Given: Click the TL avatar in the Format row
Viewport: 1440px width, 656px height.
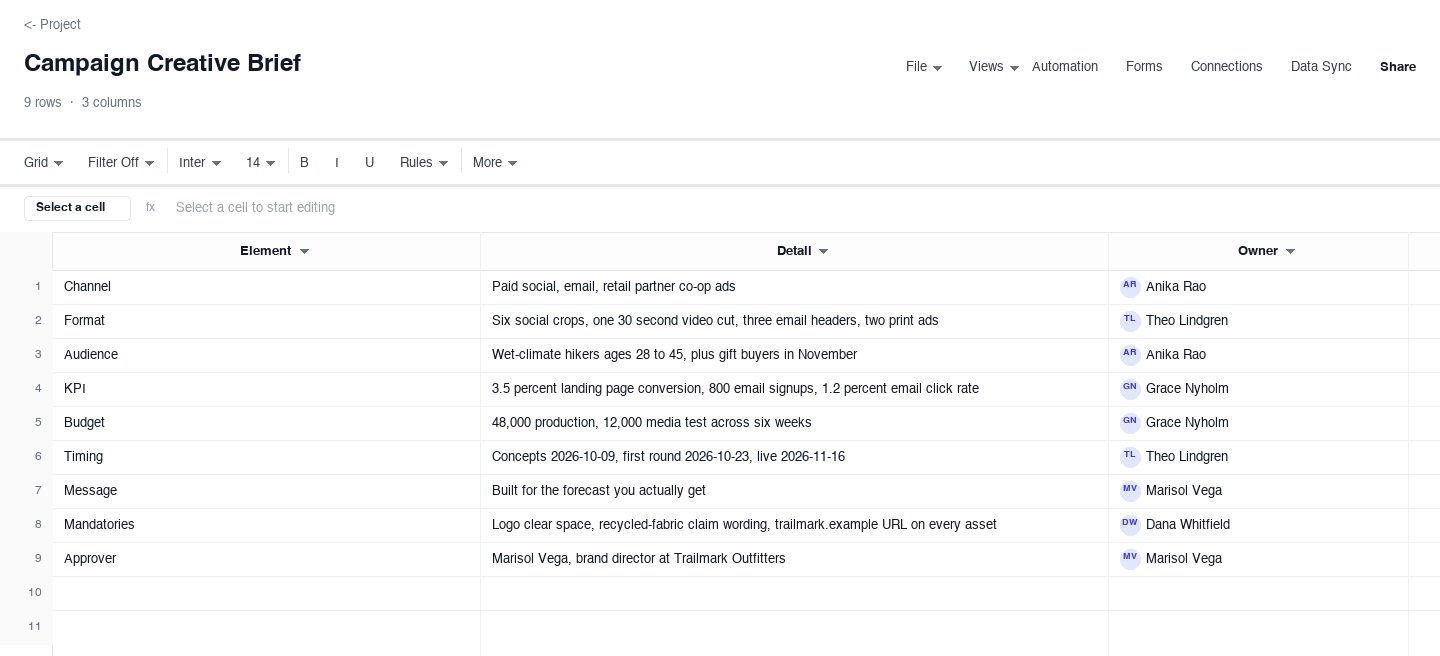Looking at the screenshot, I should pyautogui.click(x=1130, y=321).
